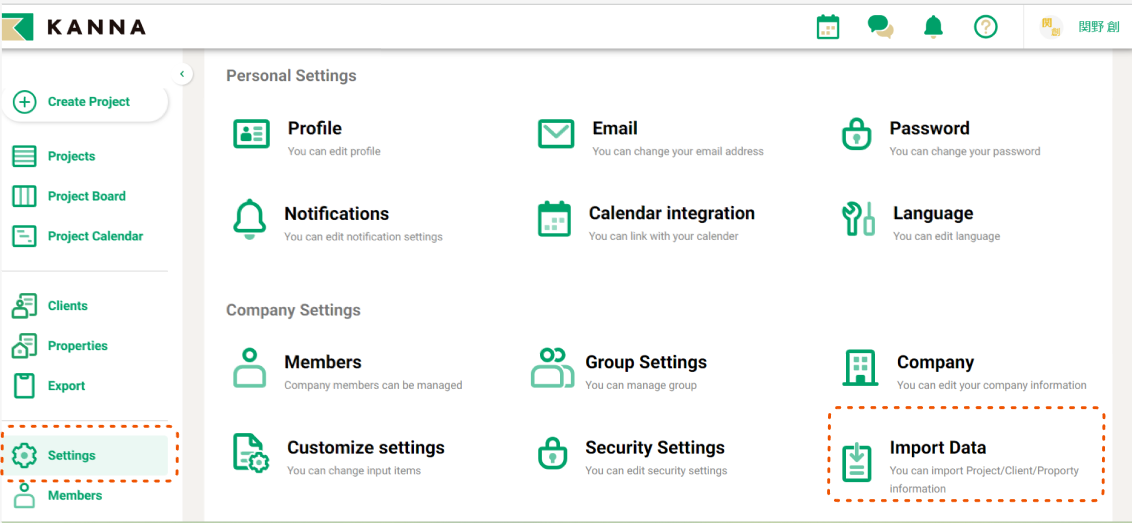1132x523 pixels.
Task: Open Project Board in sidebar
Action: 86,196
